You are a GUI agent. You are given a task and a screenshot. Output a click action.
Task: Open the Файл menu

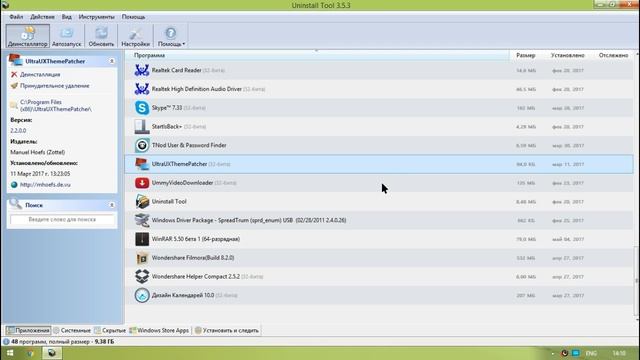16,17
